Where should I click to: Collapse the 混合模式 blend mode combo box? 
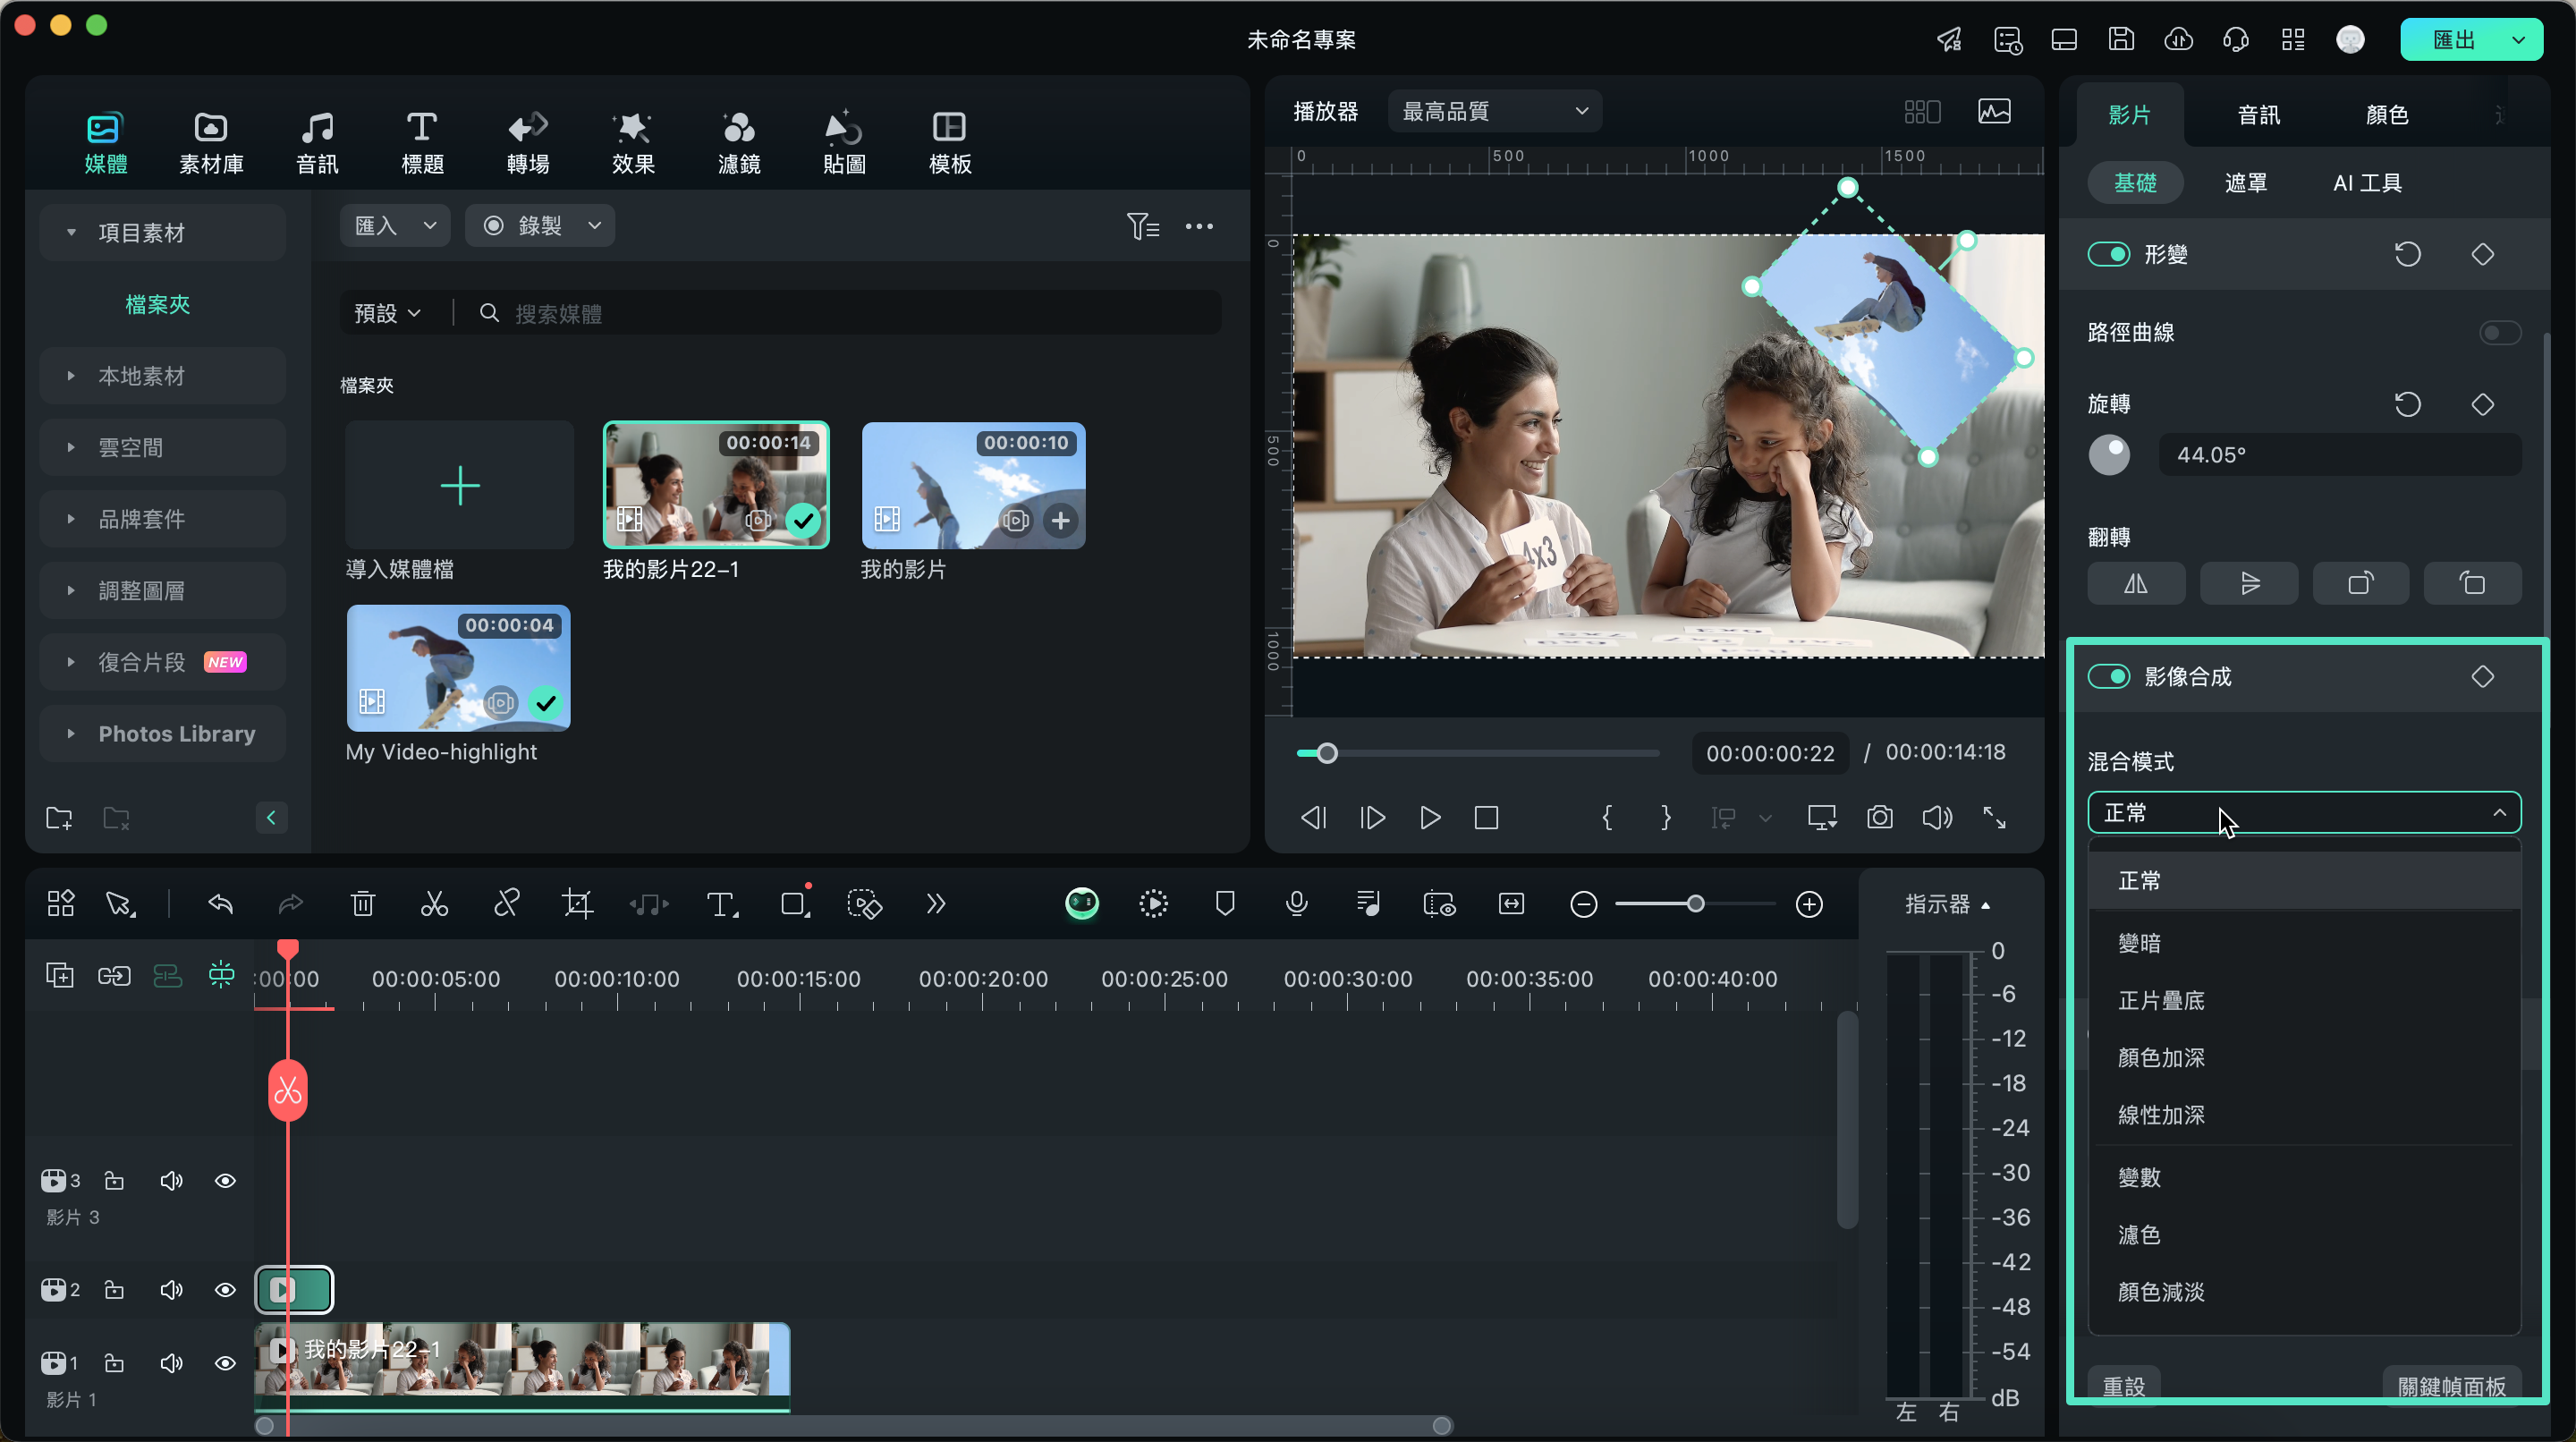(x=2304, y=812)
